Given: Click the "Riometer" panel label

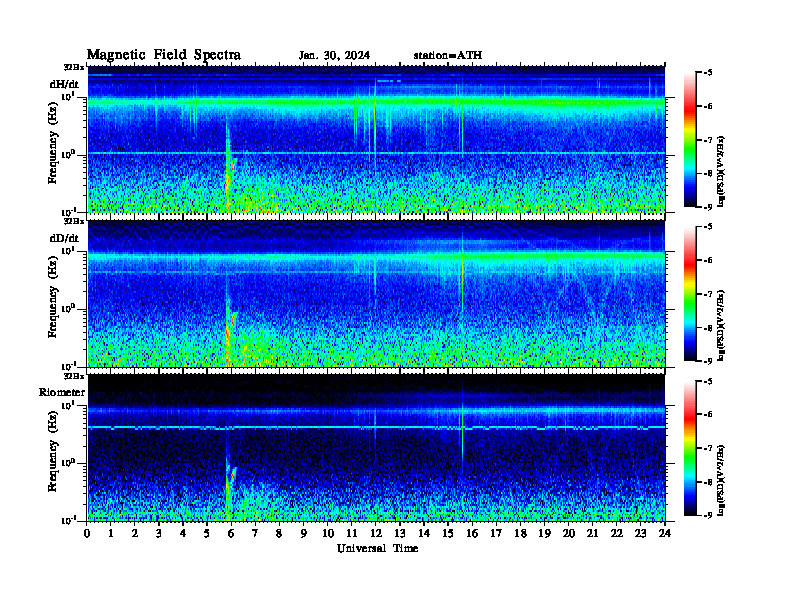Looking at the screenshot, I should point(62,392).
